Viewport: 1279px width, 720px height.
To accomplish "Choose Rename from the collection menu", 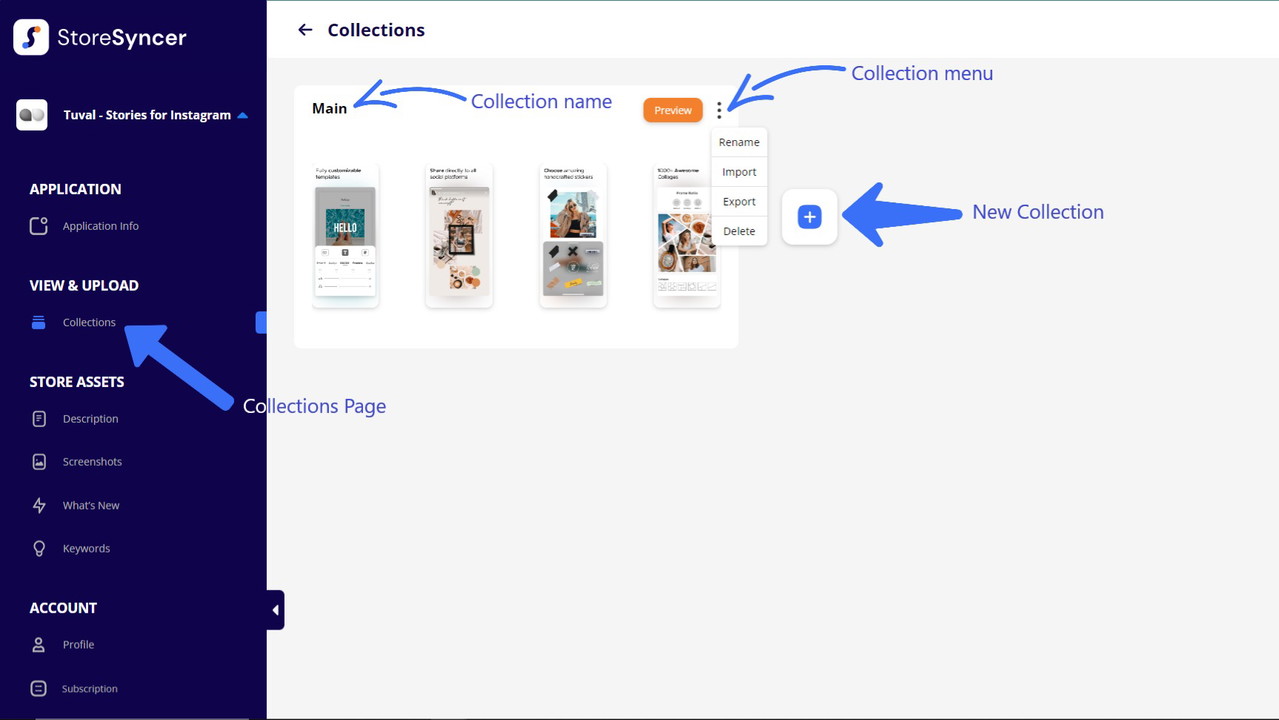I will coord(739,142).
